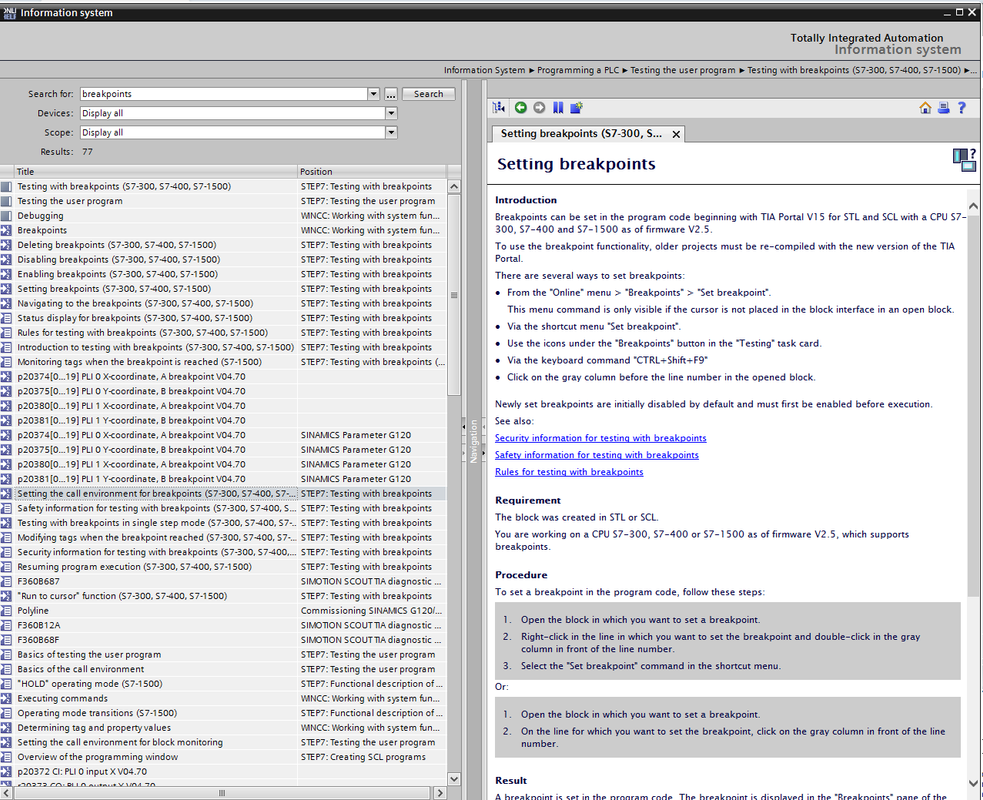Image resolution: width=983 pixels, height=800 pixels.
Task: Open 'Security information for testing with breakpoints' link
Action: coord(601,438)
